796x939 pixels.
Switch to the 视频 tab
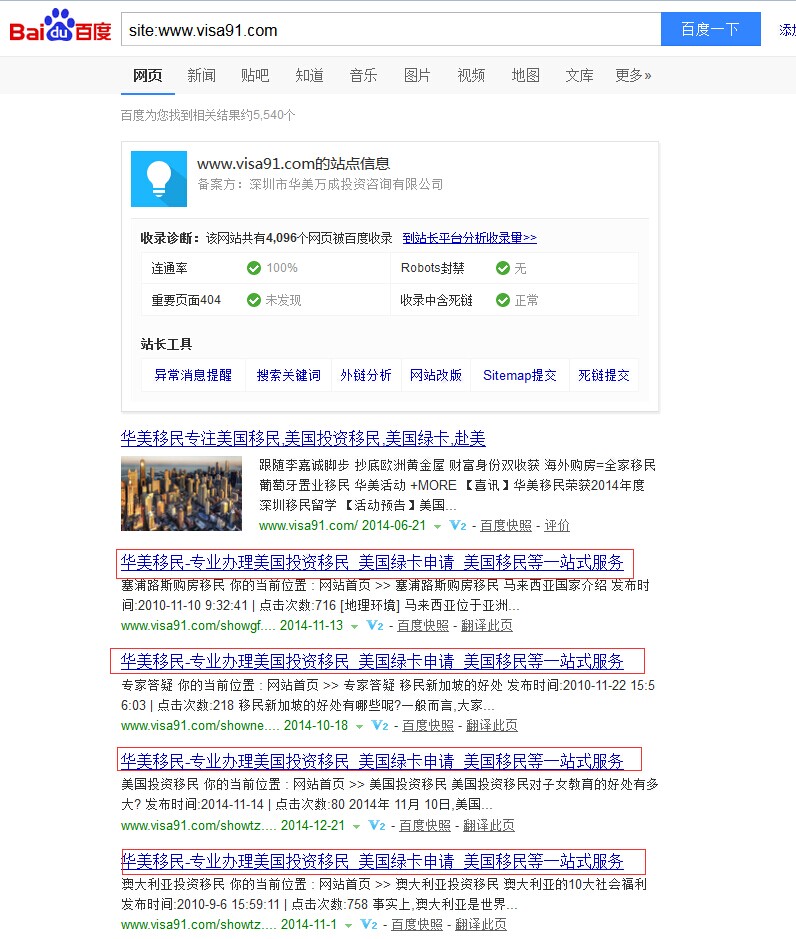[471, 75]
